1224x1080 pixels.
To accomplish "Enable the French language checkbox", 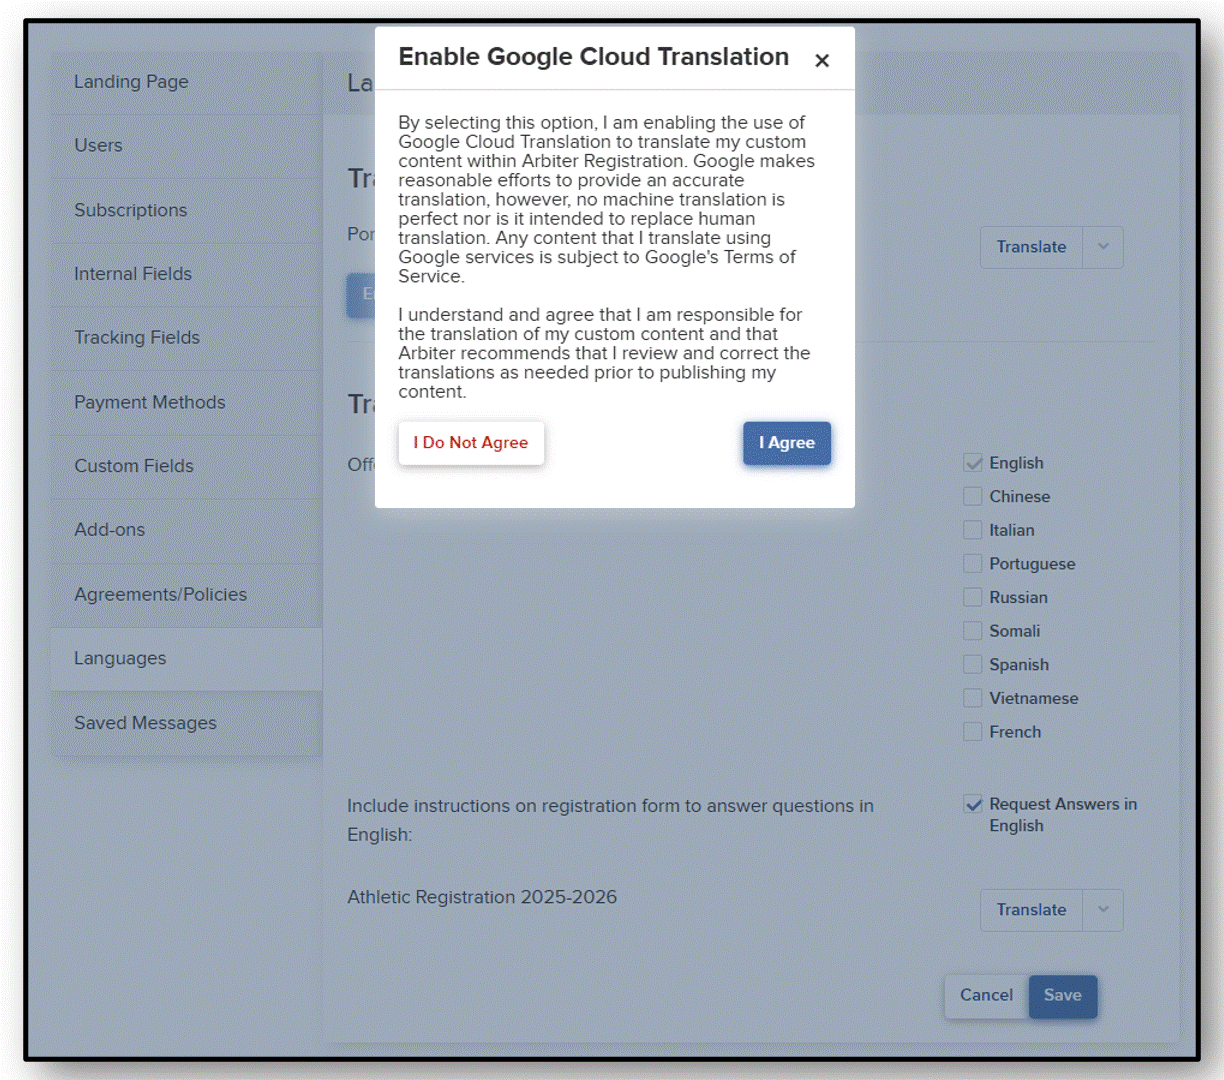I will pos(973,732).
